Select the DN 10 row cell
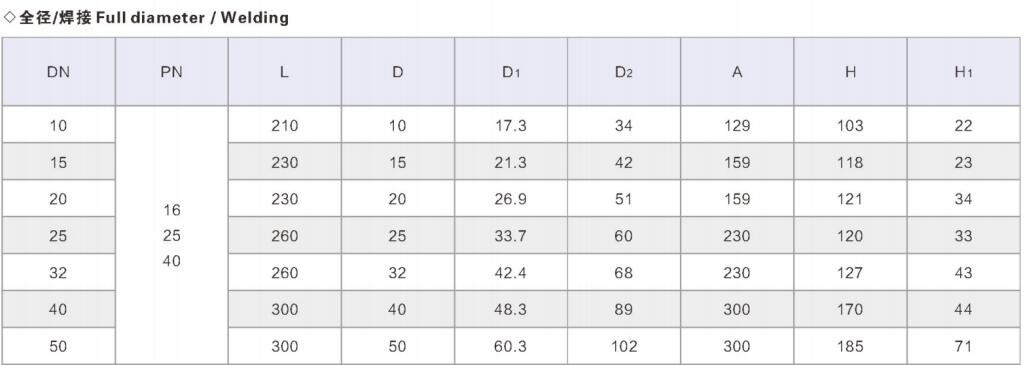This screenshot has width=1024, height=365. click(58, 125)
